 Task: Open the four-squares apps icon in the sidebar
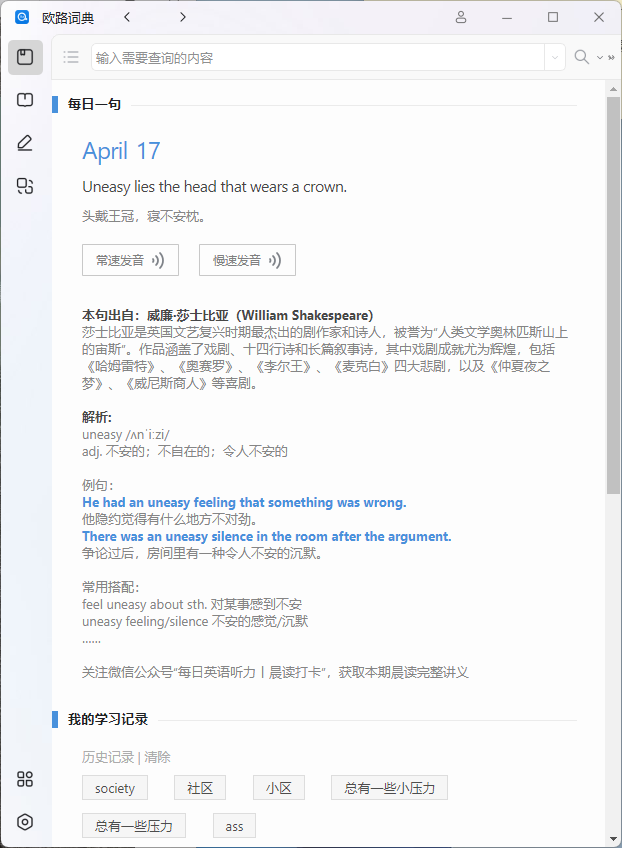[x=25, y=779]
